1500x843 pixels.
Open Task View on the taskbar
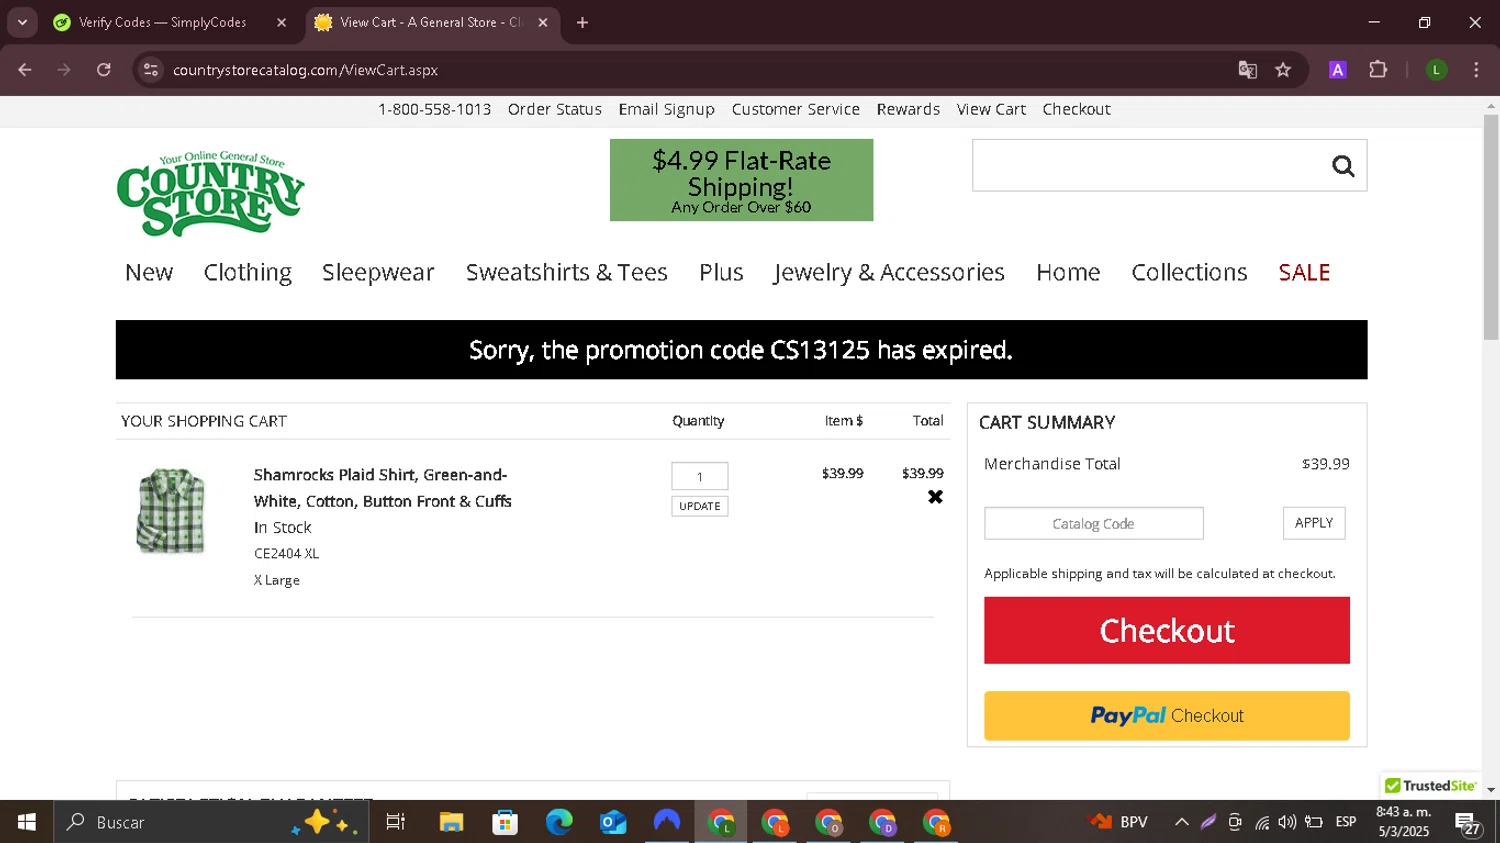click(396, 822)
